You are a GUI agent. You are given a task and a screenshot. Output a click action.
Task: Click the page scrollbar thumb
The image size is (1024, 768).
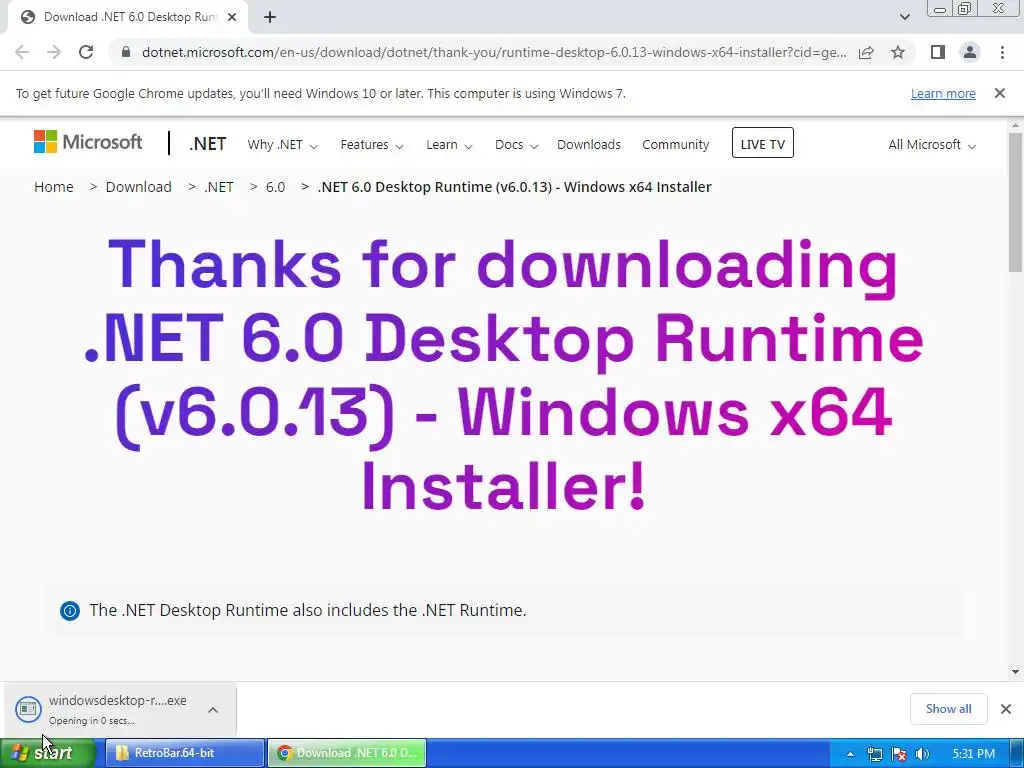pyautogui.click(x=1015, y=202)
